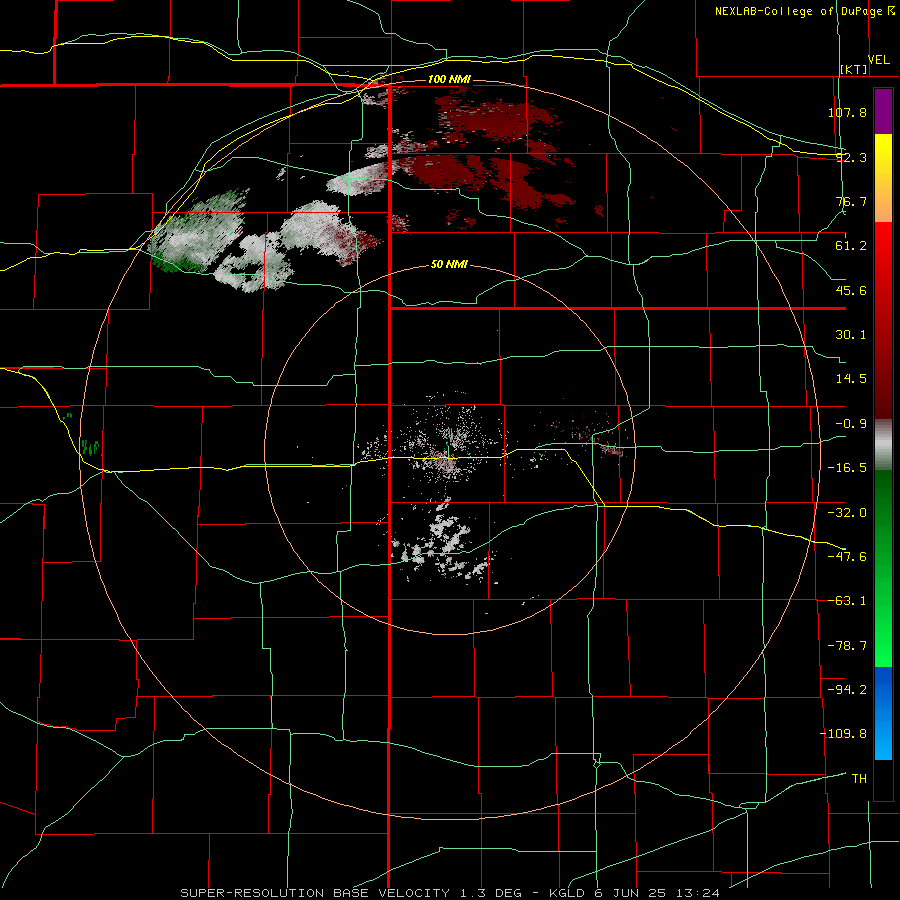Screen dimensions: 900x900
Task: Click the 100 NMI range ring label
Action: coord(449,79)
